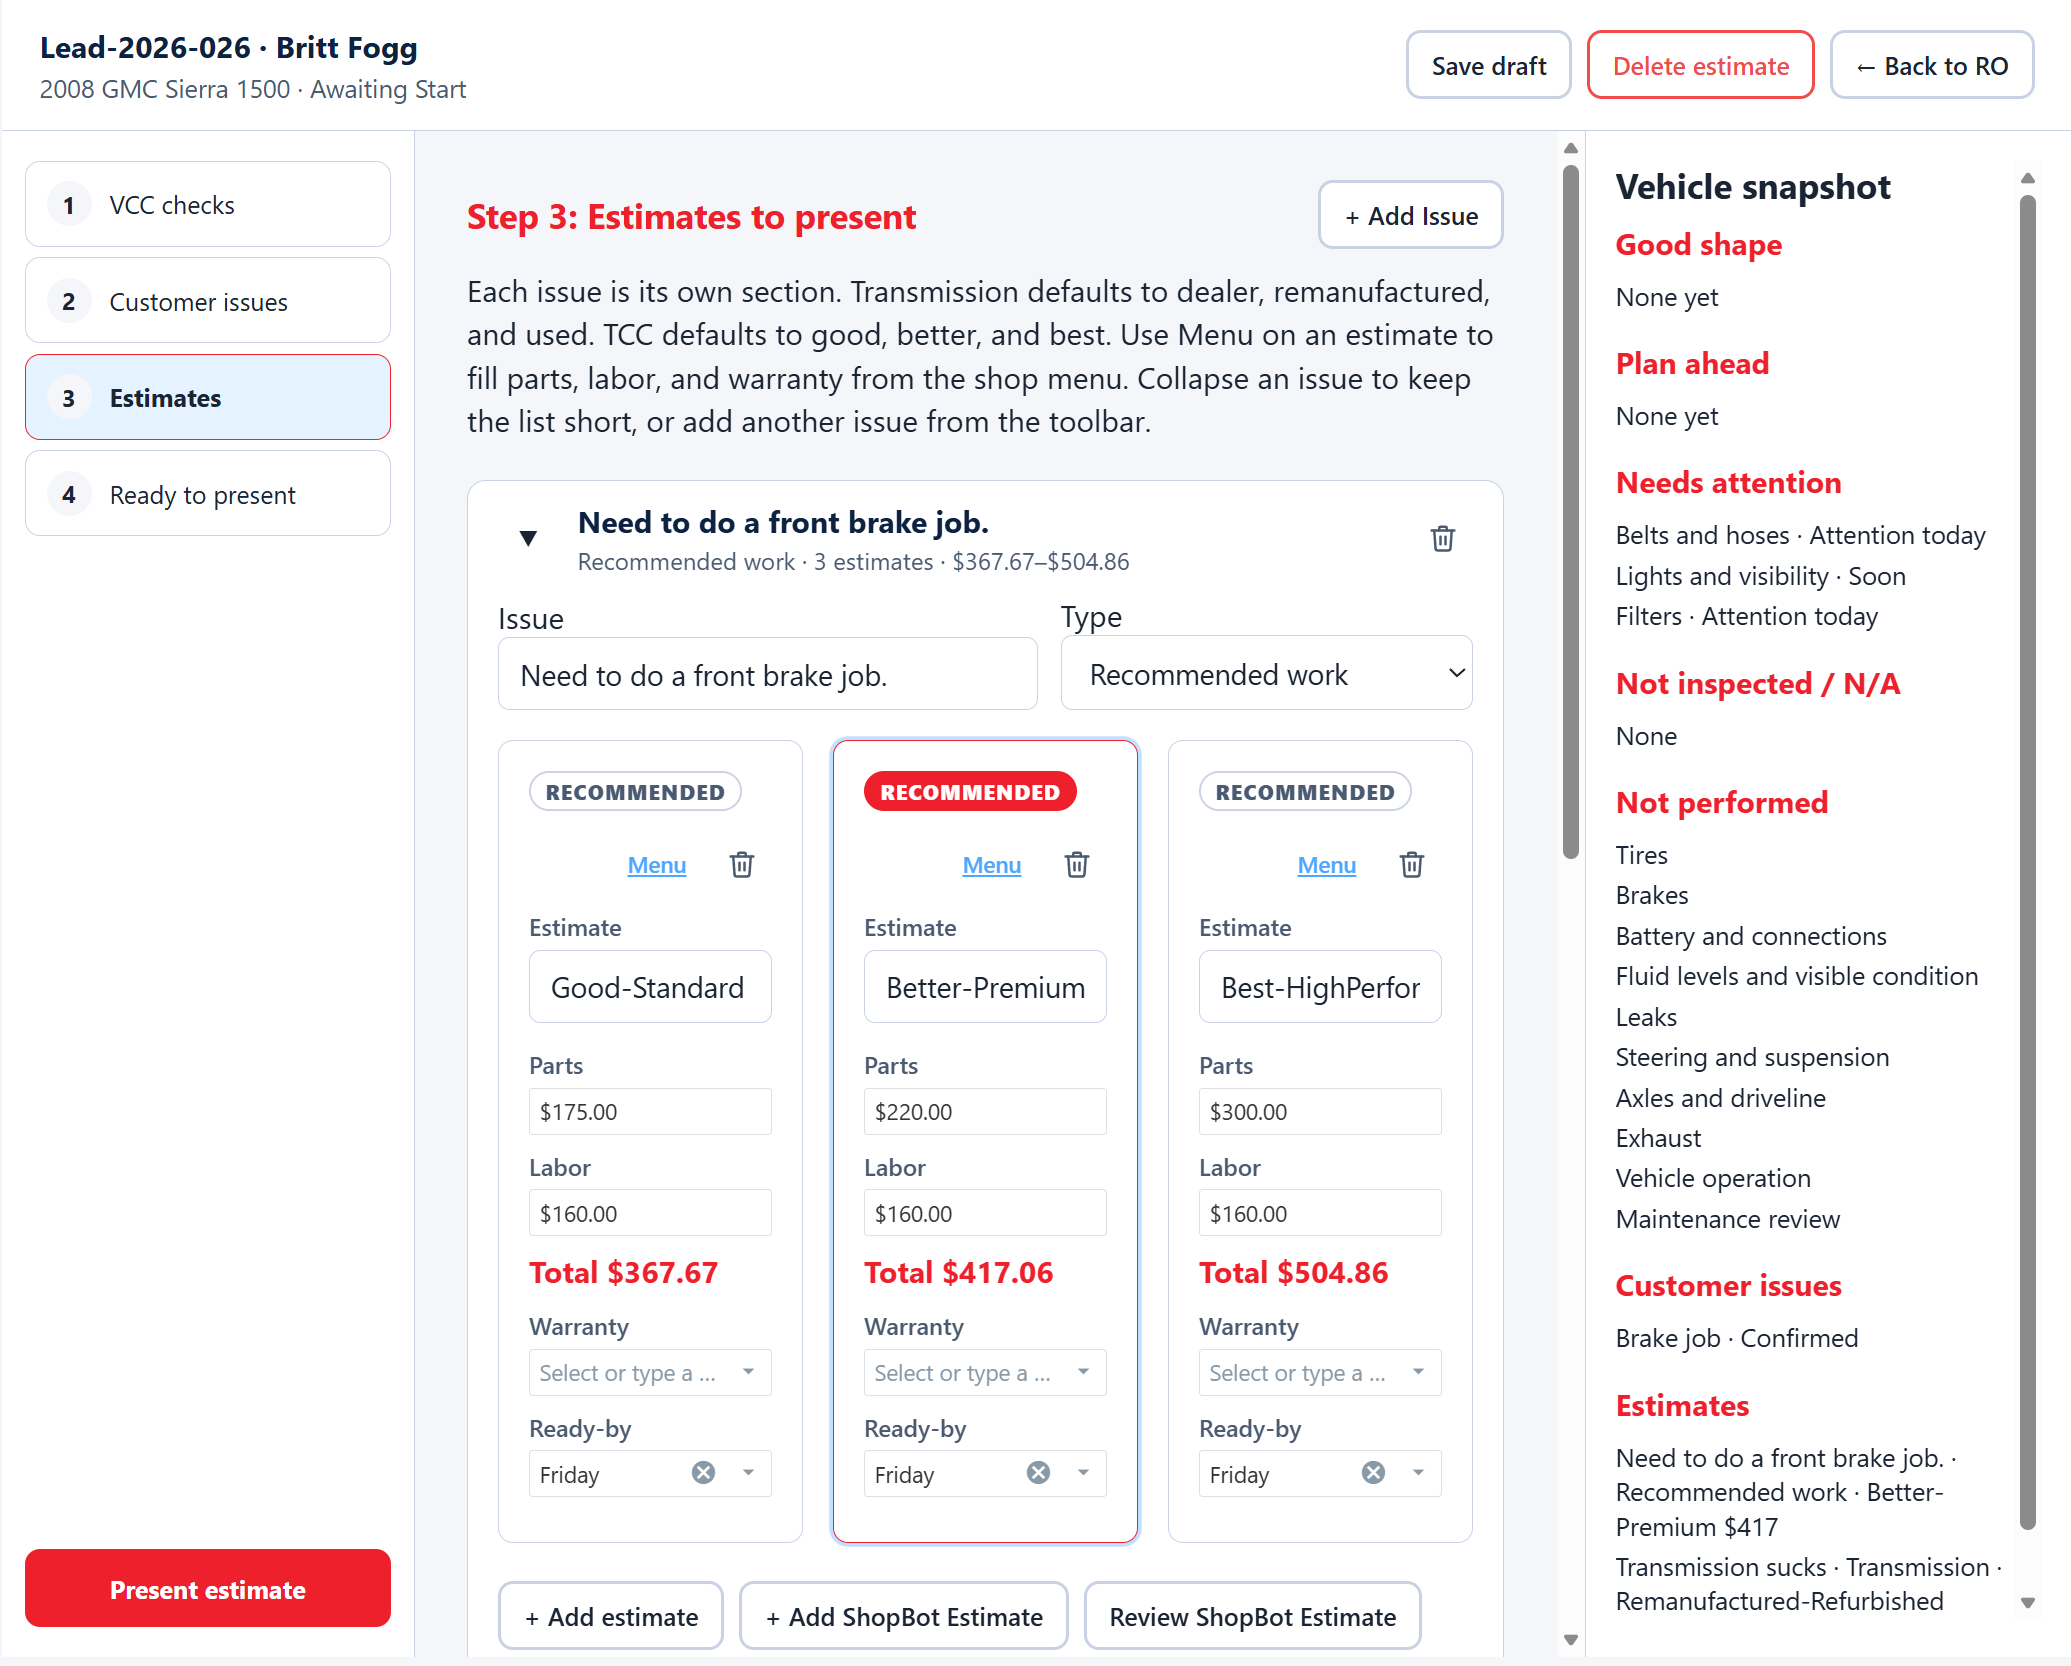Screen dimensions: 2071x1666
Task: Expand Ready-by dropdown on Good-Standard estimate
Action: click(749, 1473)
